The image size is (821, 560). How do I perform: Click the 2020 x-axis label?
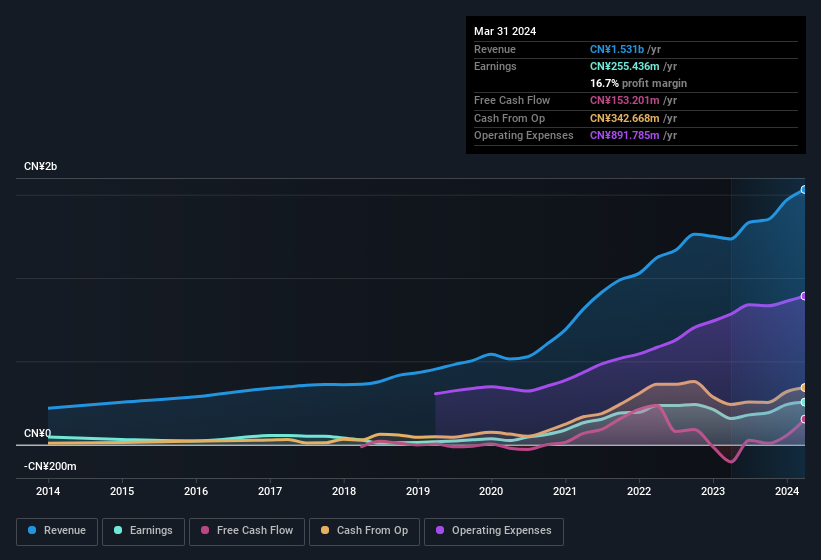click(x=491, y=491)
